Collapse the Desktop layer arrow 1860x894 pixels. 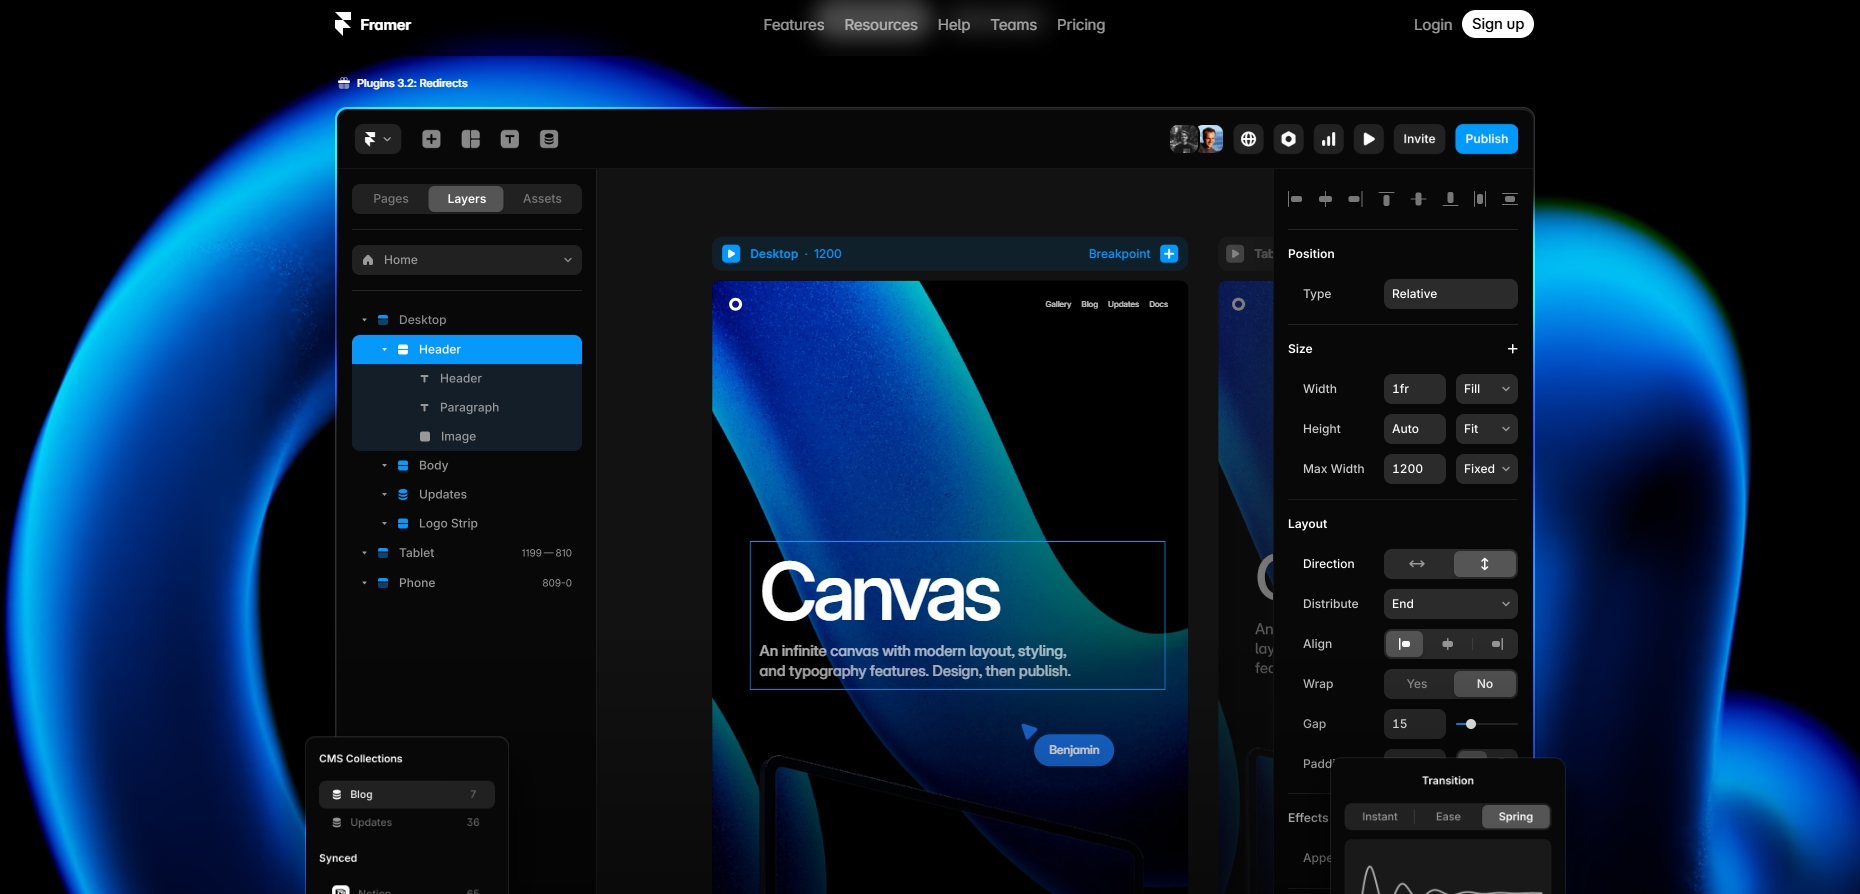[x=364, y=320]
